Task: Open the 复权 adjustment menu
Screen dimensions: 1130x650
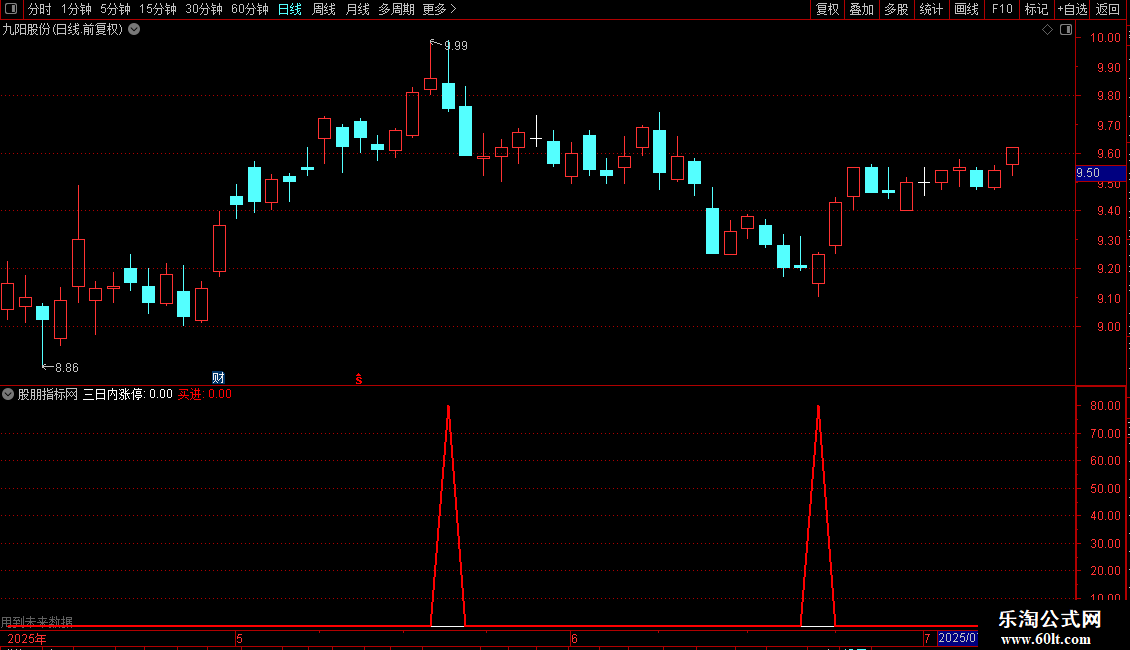Action: (827, 9)
